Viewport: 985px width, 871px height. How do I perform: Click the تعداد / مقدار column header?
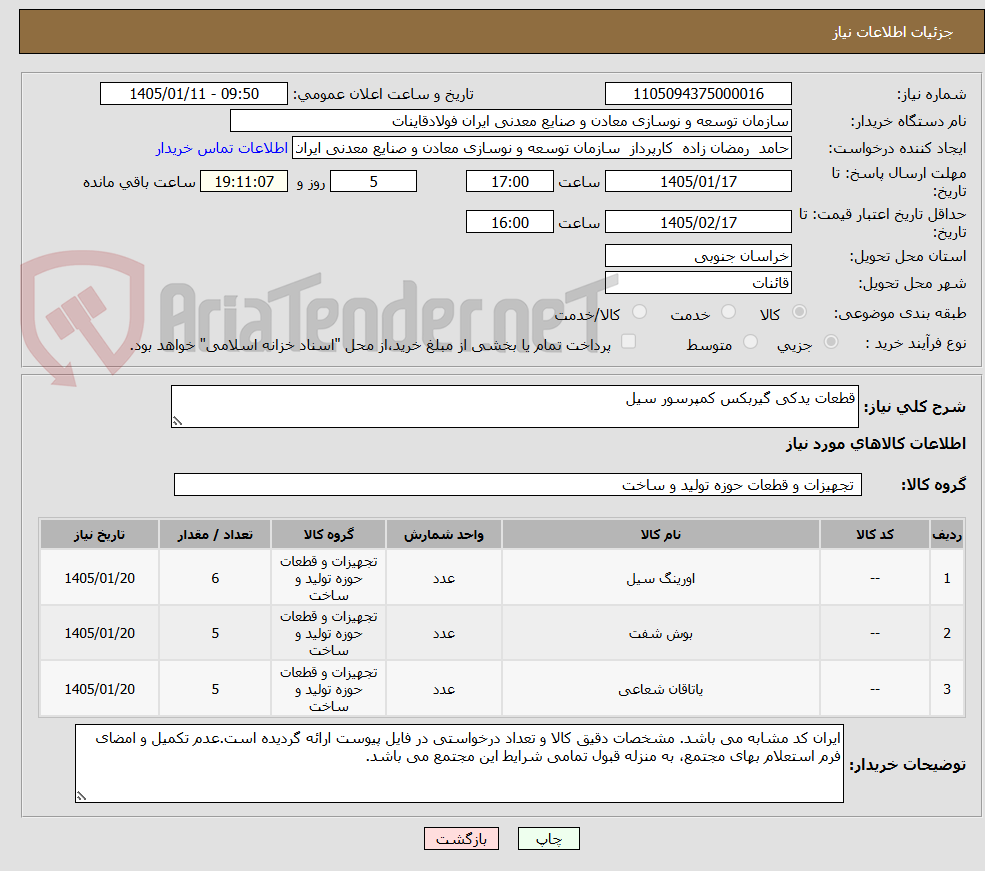click(x=215, y=534)
